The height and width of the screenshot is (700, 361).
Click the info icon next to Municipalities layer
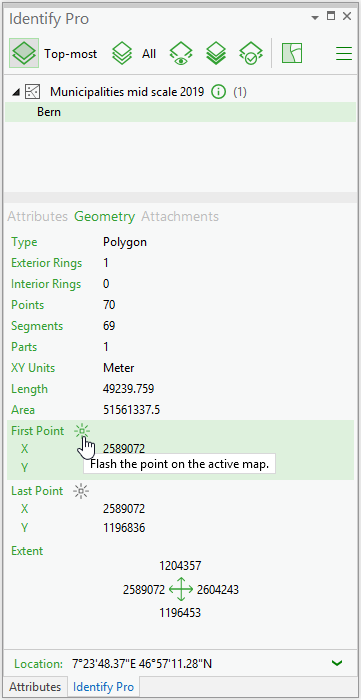219,92
